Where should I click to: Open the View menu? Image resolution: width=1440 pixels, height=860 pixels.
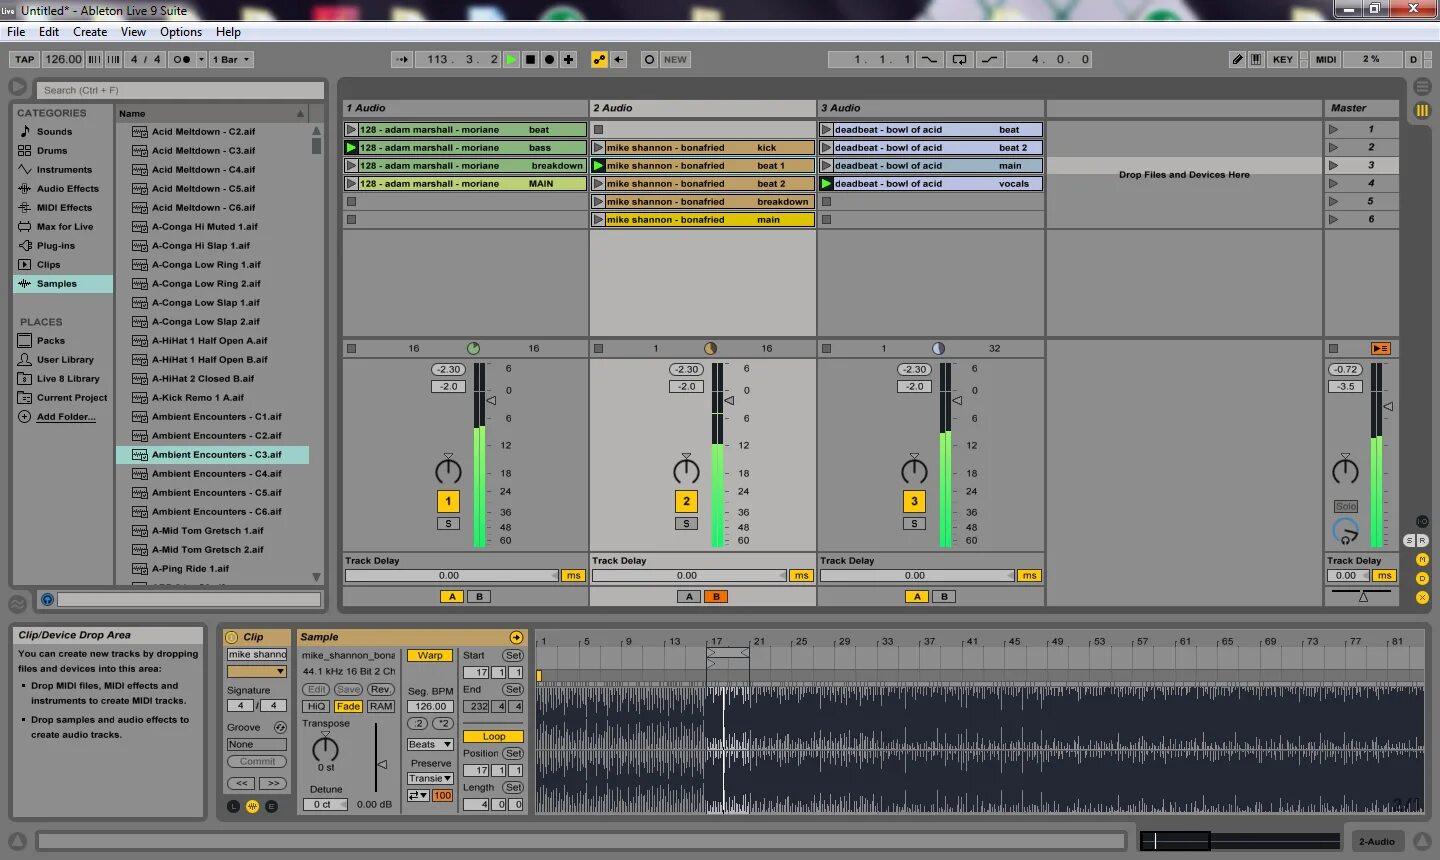pyautogui.click(x=133, y=32)
